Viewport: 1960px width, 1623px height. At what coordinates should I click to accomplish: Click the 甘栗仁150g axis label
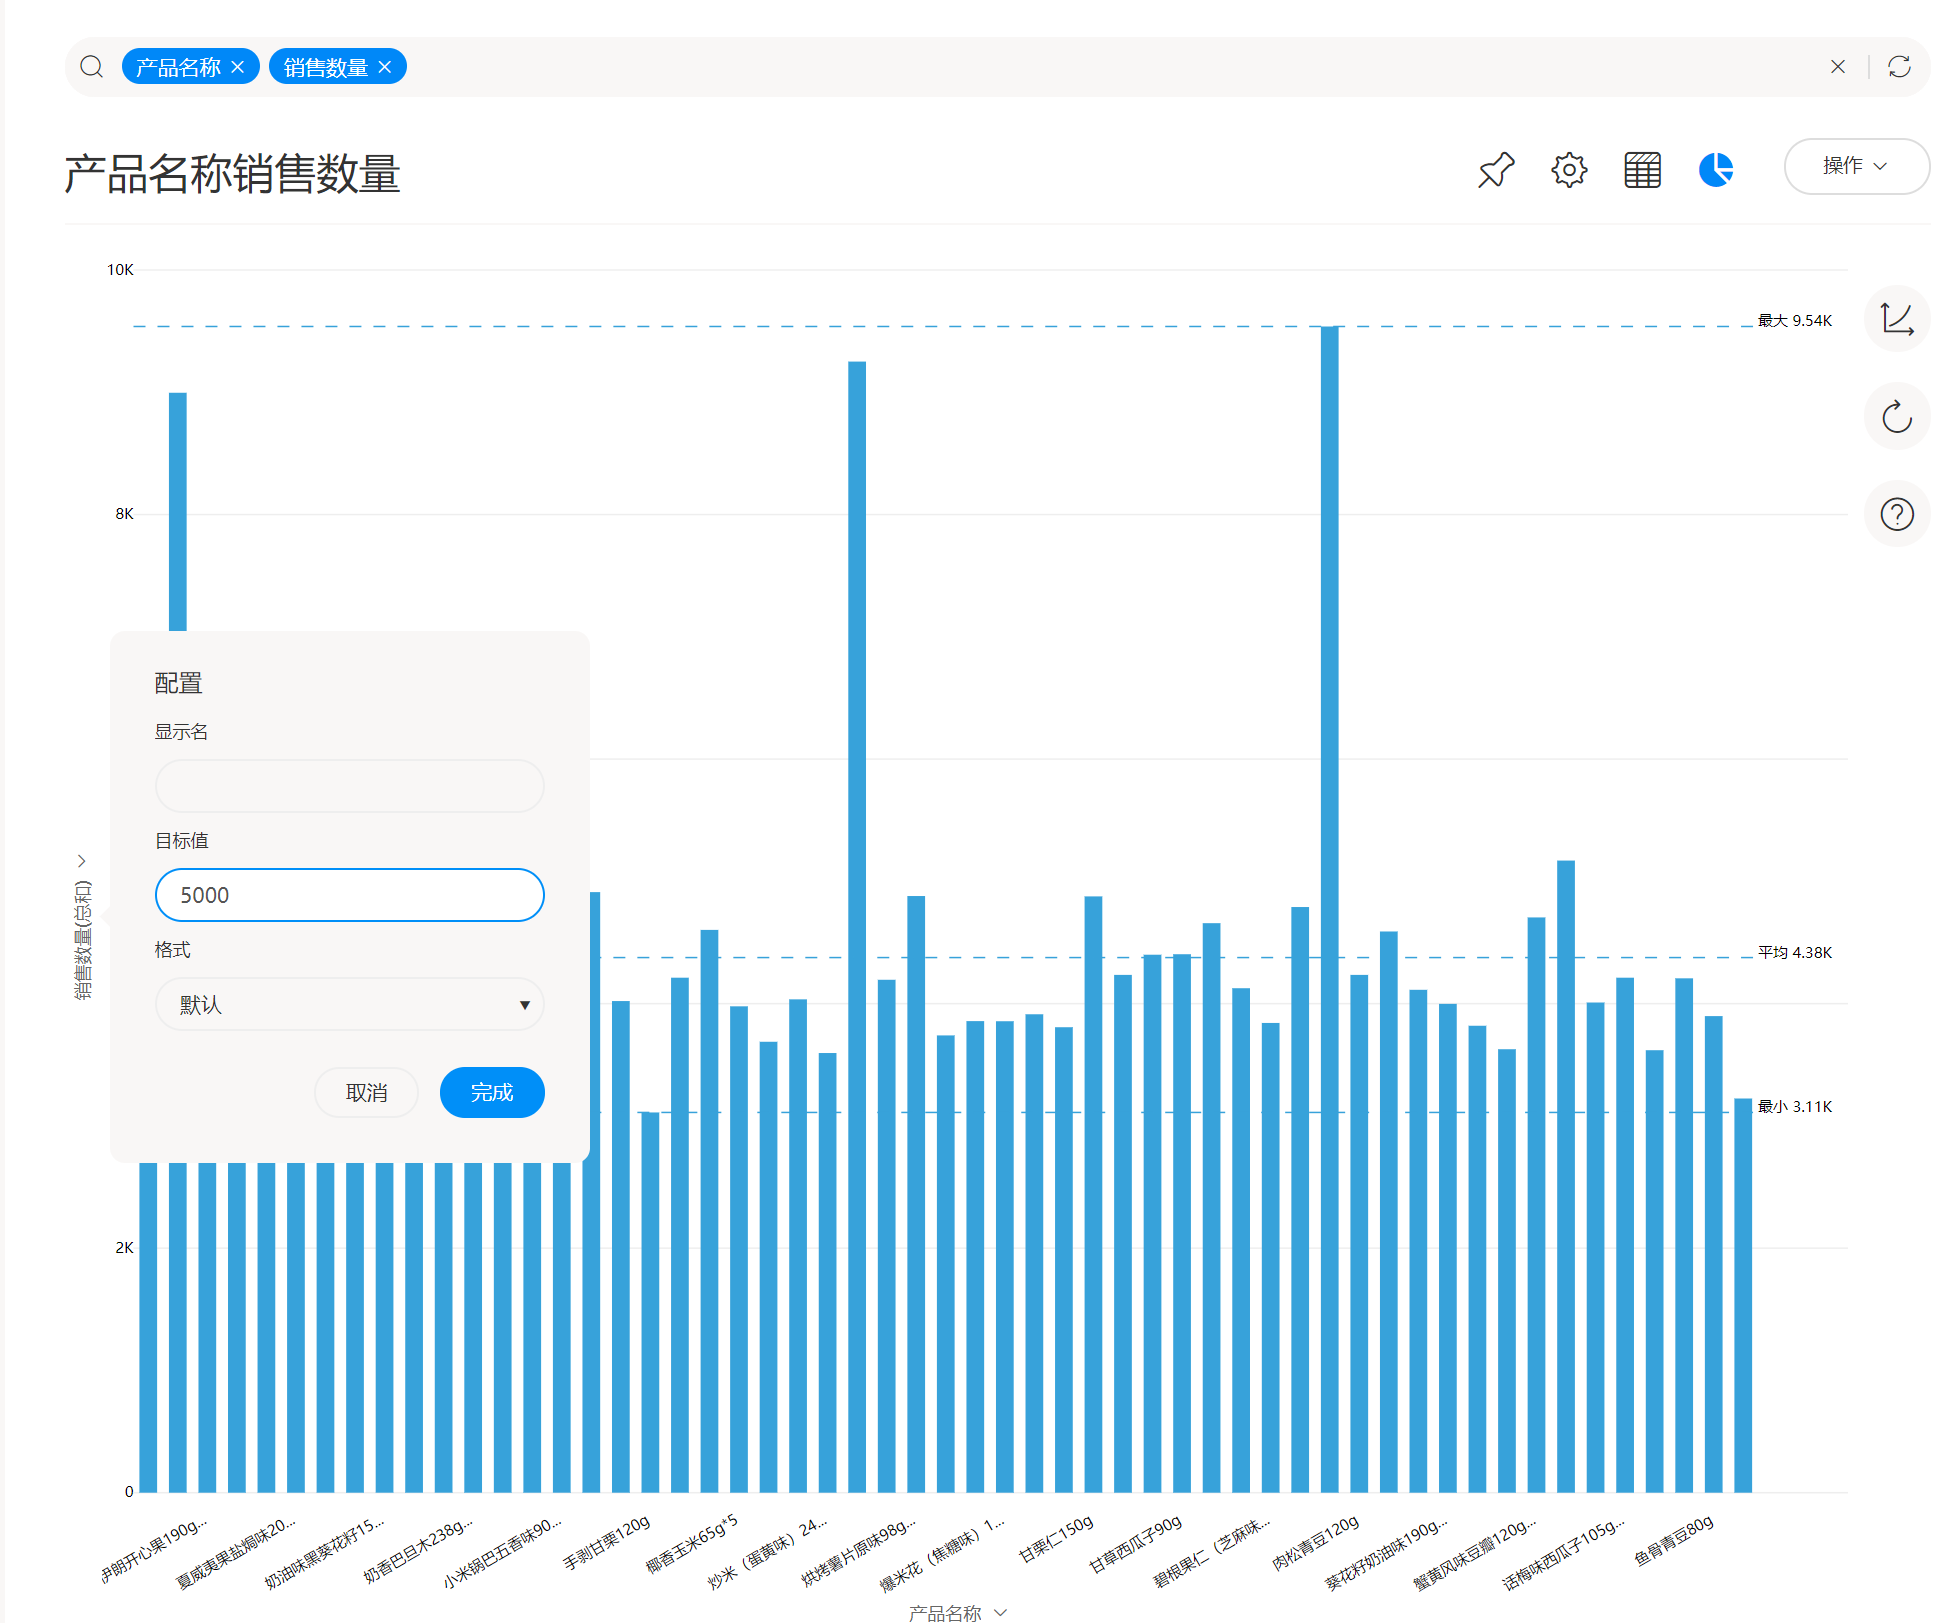[1056, 1540]
